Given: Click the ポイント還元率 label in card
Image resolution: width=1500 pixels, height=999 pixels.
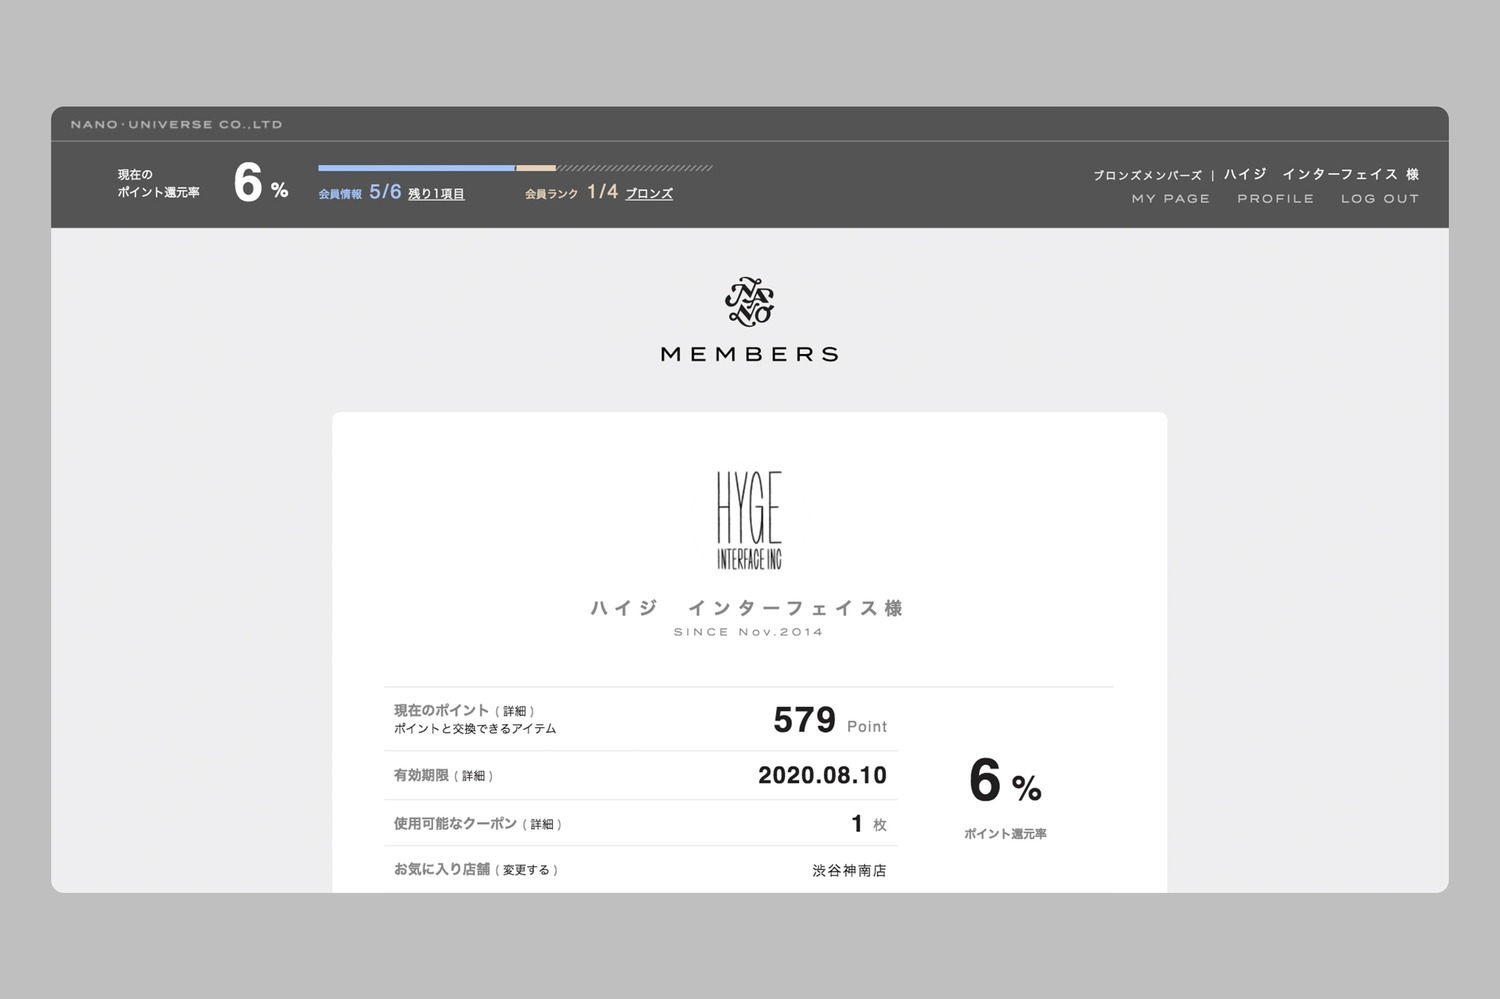Looking at the screenshot, I should [1005, 834].
